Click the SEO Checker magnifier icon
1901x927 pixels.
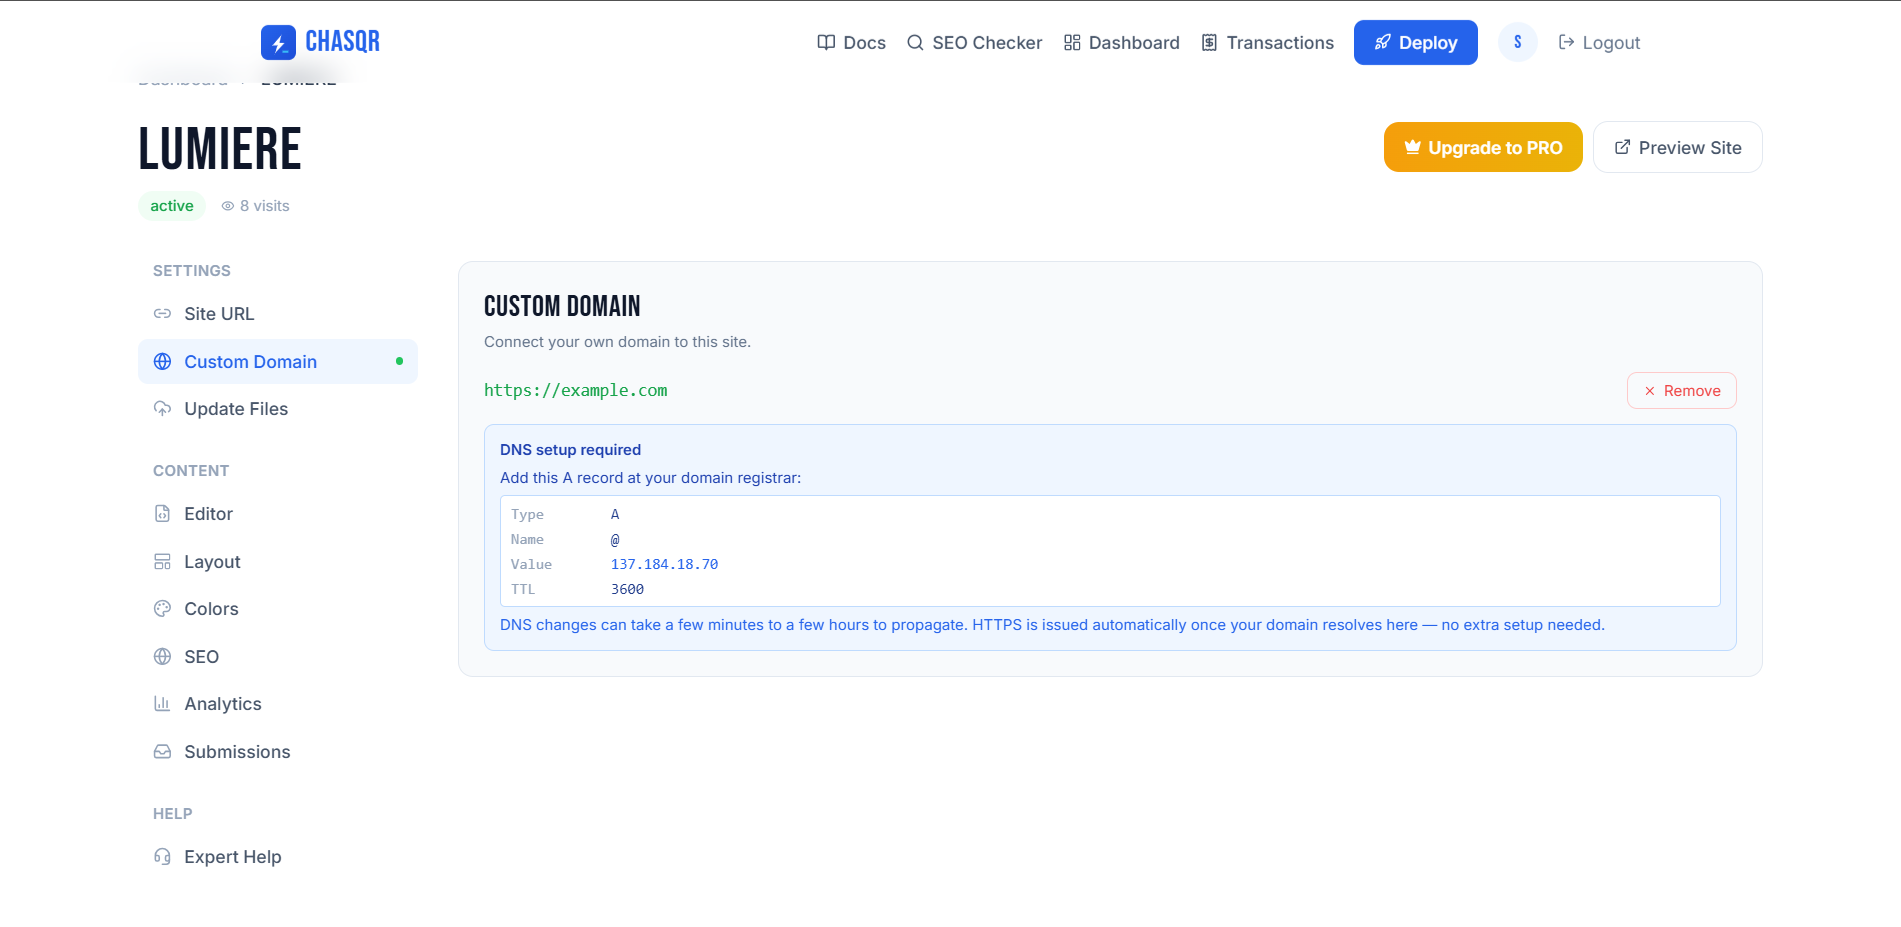point(915,42)
